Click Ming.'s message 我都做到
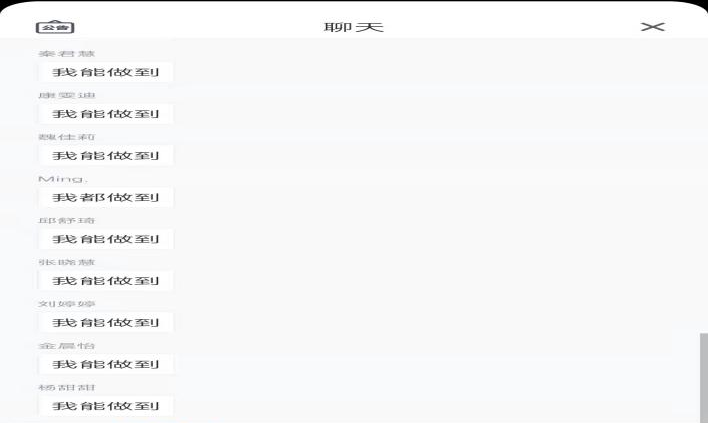This screenshot has height=424, width=708. pyautogui.click(x=106, y=197)
